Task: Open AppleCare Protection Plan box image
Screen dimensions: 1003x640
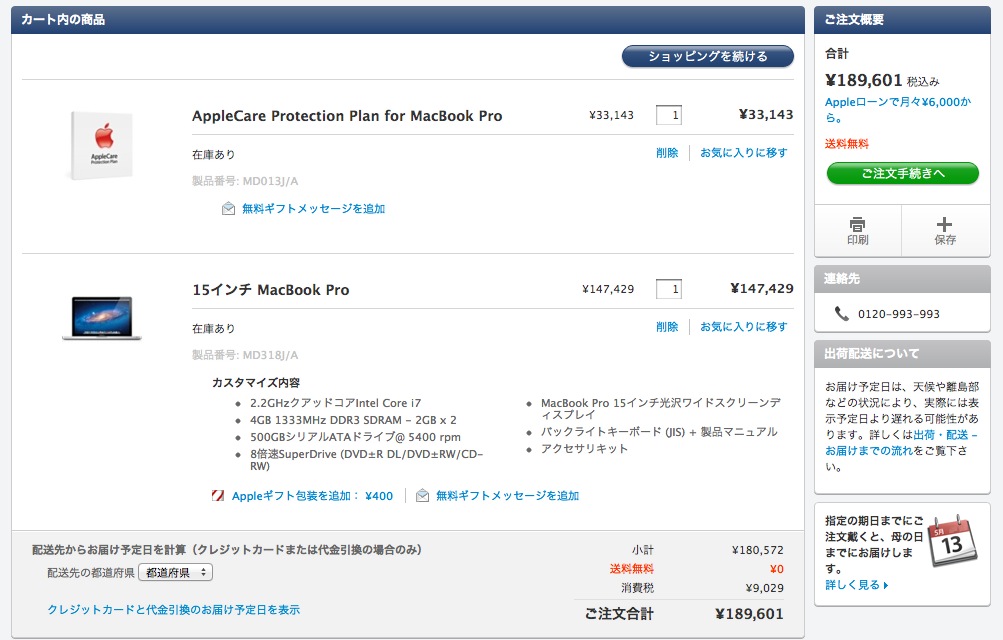Action: 102,146
